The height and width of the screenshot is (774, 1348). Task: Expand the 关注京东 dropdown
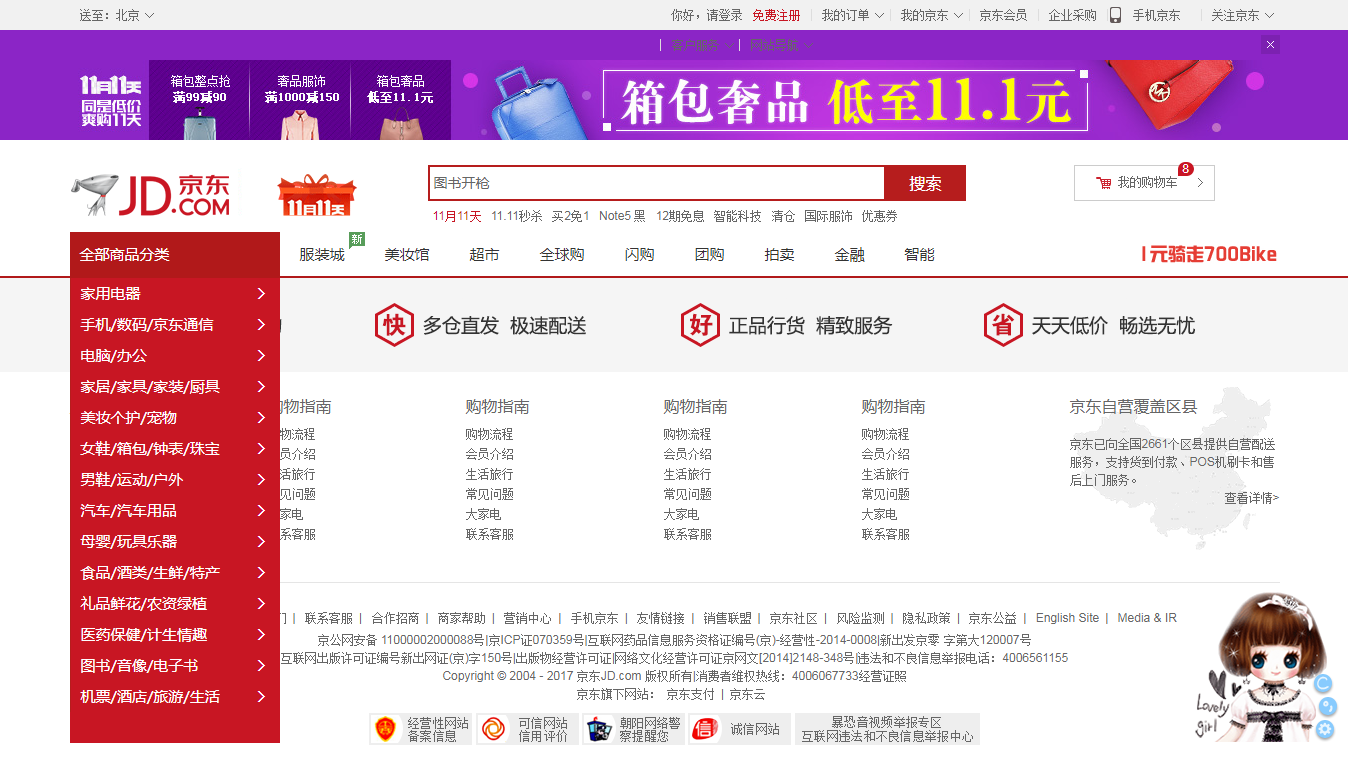coord(1243,15)
